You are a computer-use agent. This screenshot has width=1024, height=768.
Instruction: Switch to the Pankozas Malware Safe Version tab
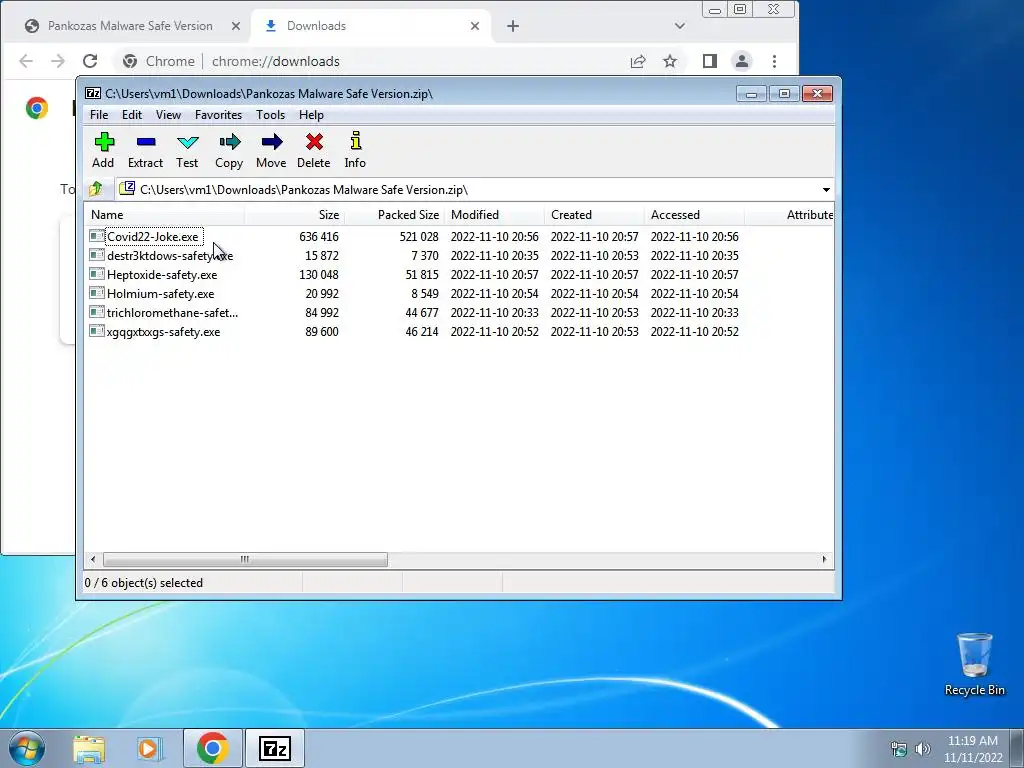(129, 26)
